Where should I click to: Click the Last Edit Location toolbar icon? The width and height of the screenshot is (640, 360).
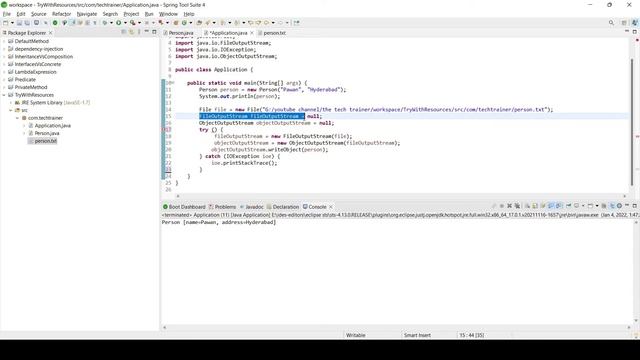tap(251, 23)
